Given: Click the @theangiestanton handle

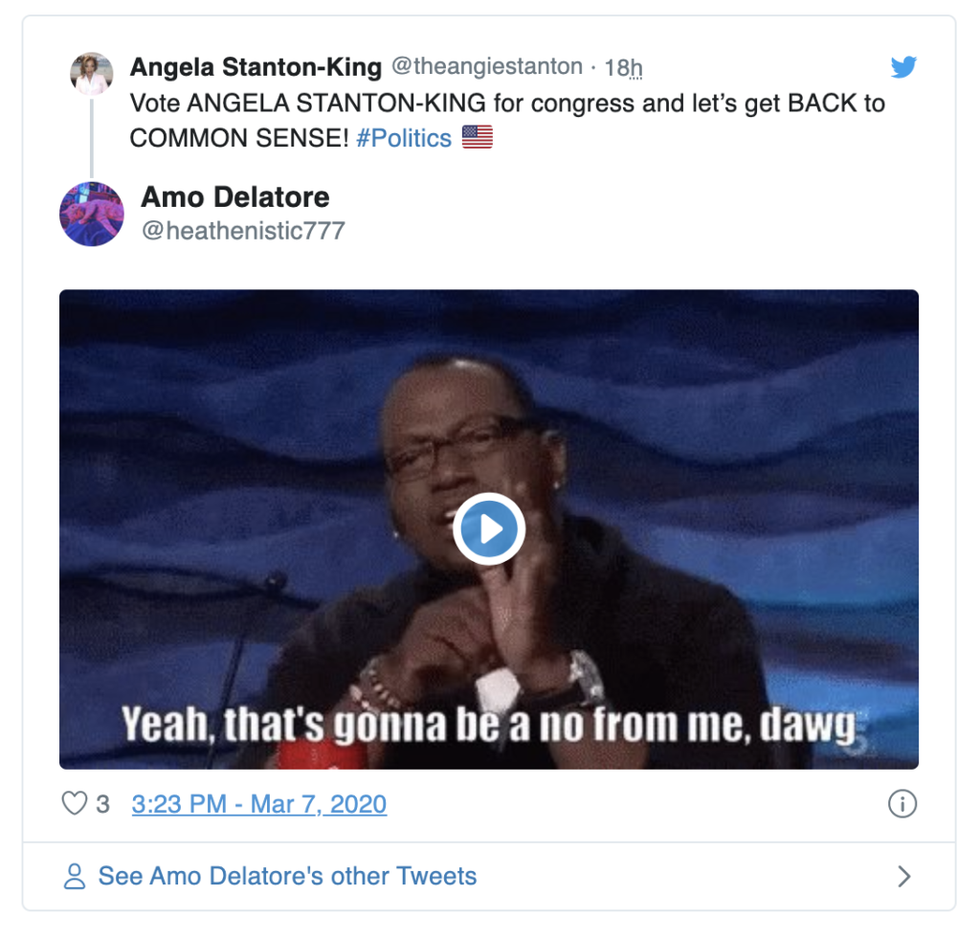Looking at the screenshot, I should (486, 67).
